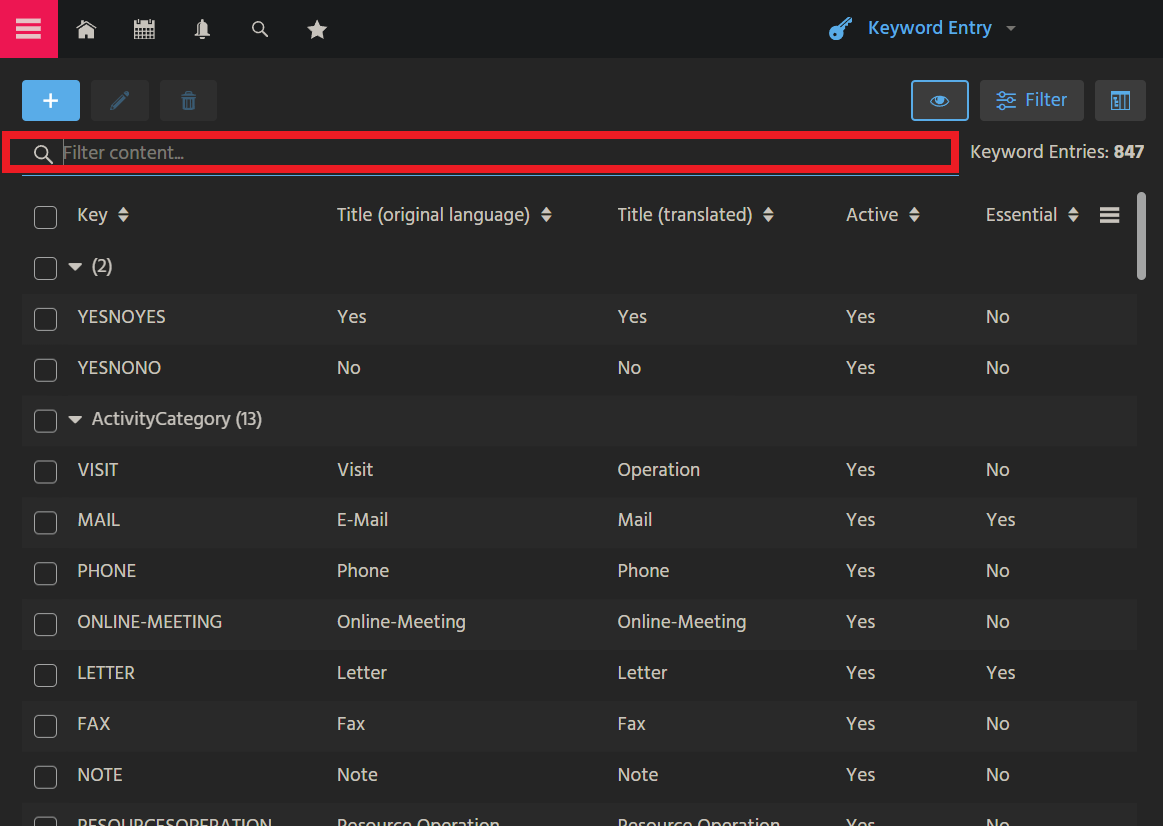Screen dimensions: 1163x826
Task: Collapse the ActivityCategory (13) group
Action: click(75, 420)
